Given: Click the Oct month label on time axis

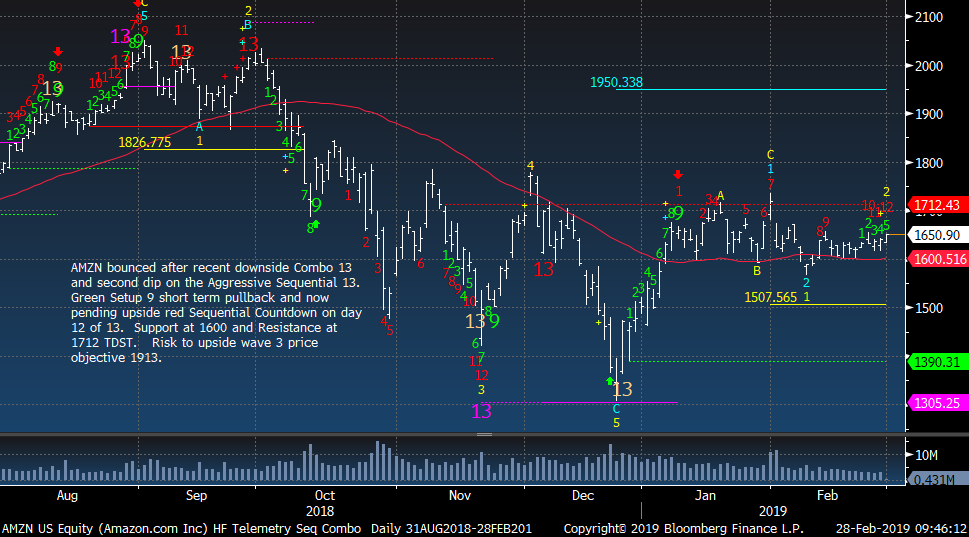Looking at the screenshot, I should (x=324, y=496).
